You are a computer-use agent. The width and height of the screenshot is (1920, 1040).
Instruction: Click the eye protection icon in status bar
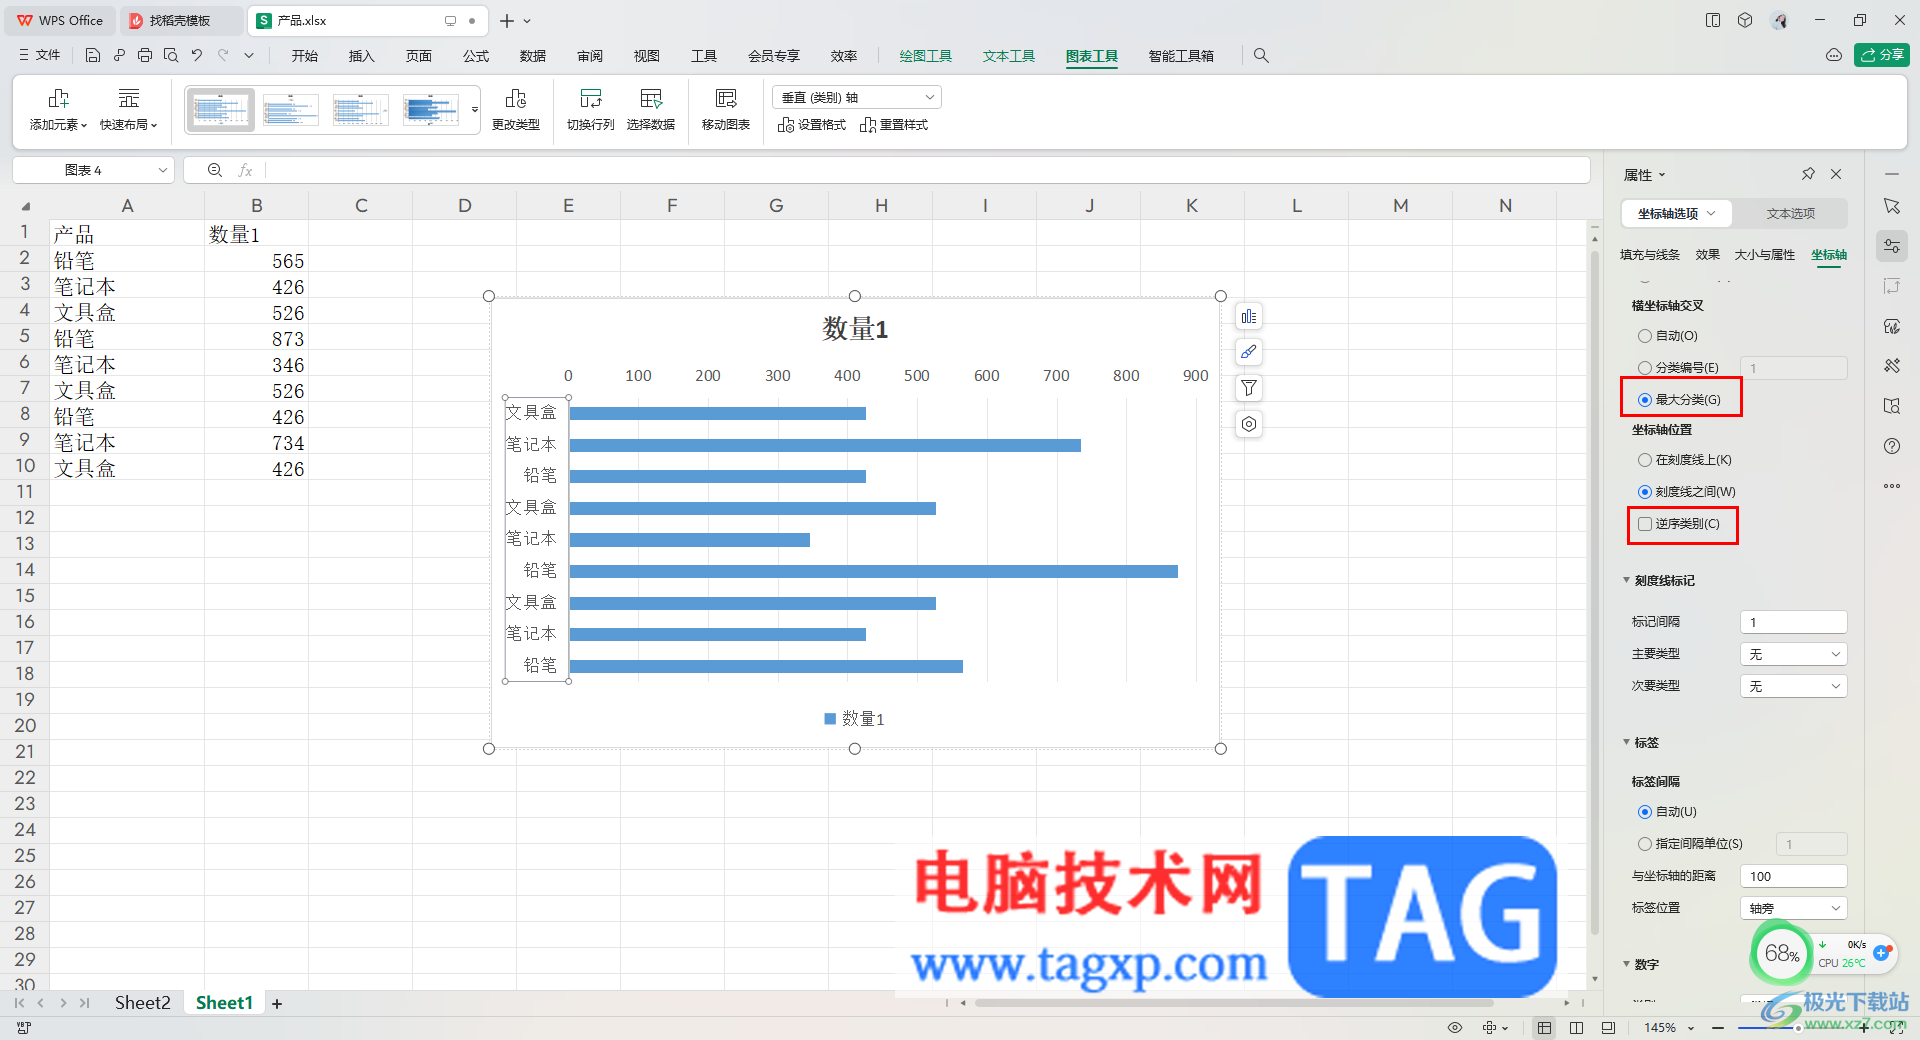[x=1455, y=1028]
